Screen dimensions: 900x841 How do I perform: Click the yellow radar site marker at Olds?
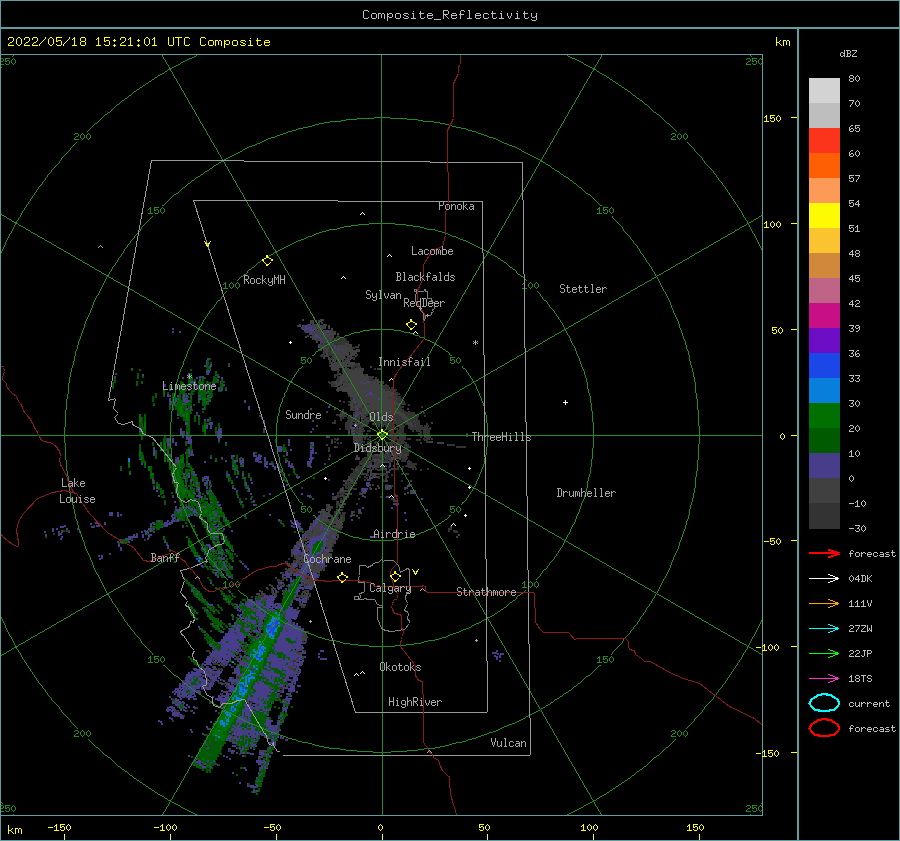[x=382, y=435]
